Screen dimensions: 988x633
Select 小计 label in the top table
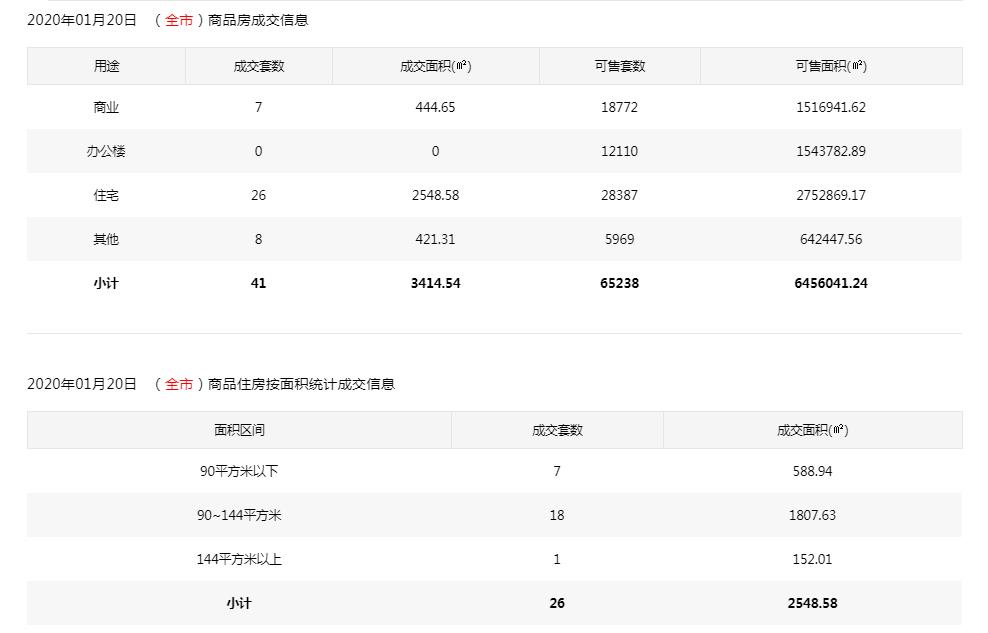[x=106, y=283]
